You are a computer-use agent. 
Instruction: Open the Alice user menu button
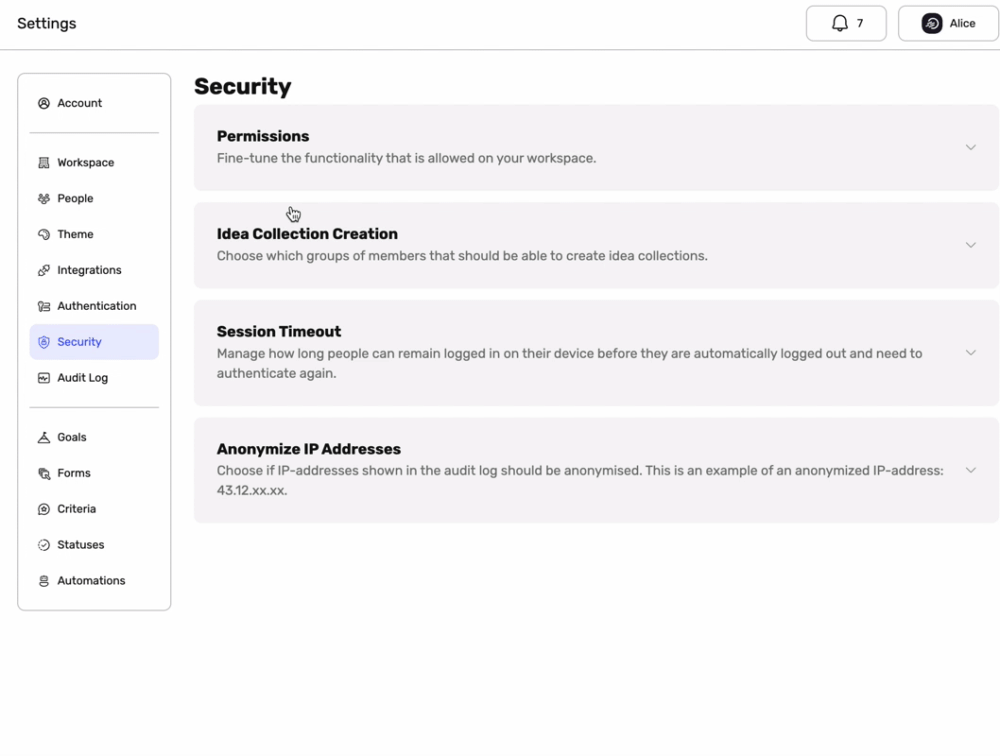(x=948, y=24)
